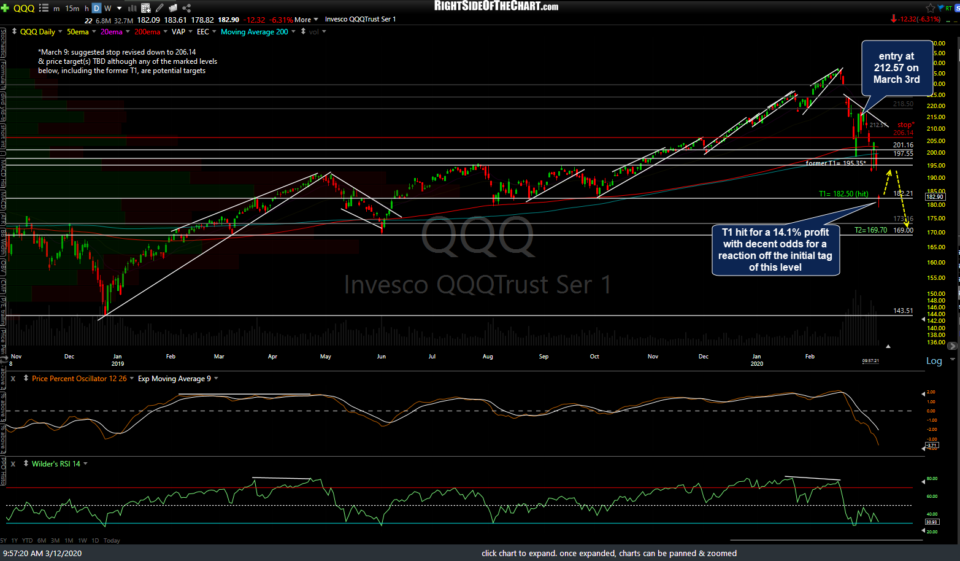Click the small triangle marker below the volume bars
This screenshot has height=561, width=960.
click(x=888, y=346)
